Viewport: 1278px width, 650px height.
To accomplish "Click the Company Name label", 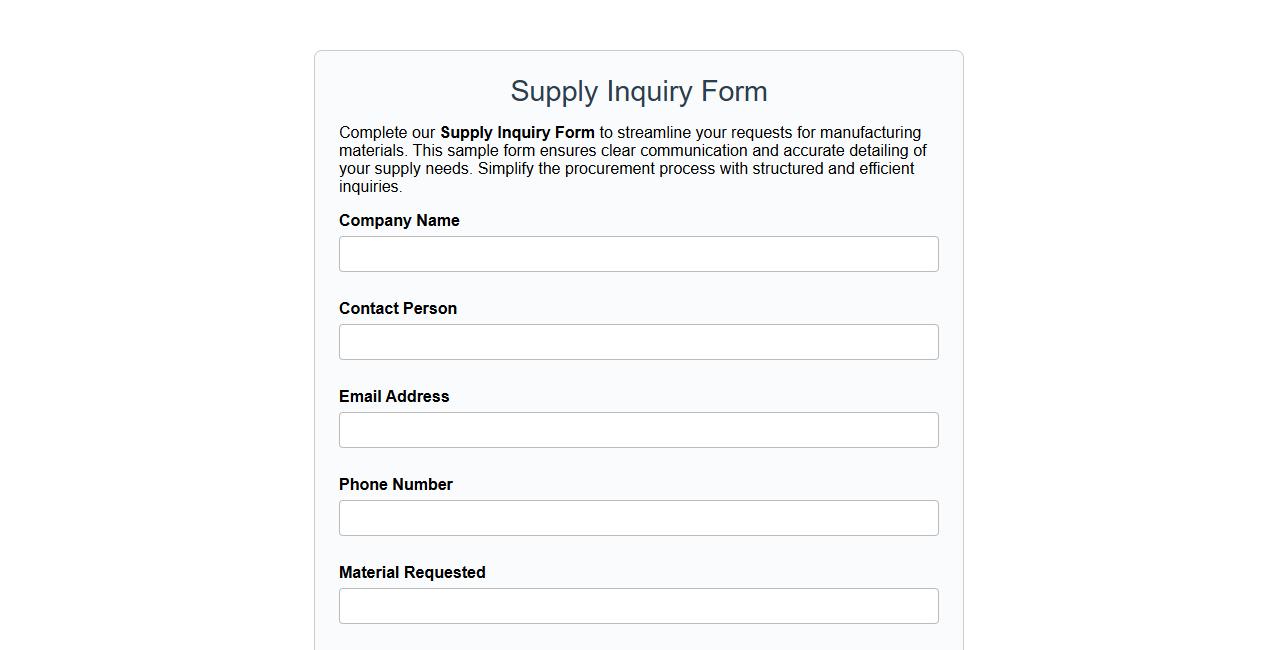I will [x=398, y=220].
